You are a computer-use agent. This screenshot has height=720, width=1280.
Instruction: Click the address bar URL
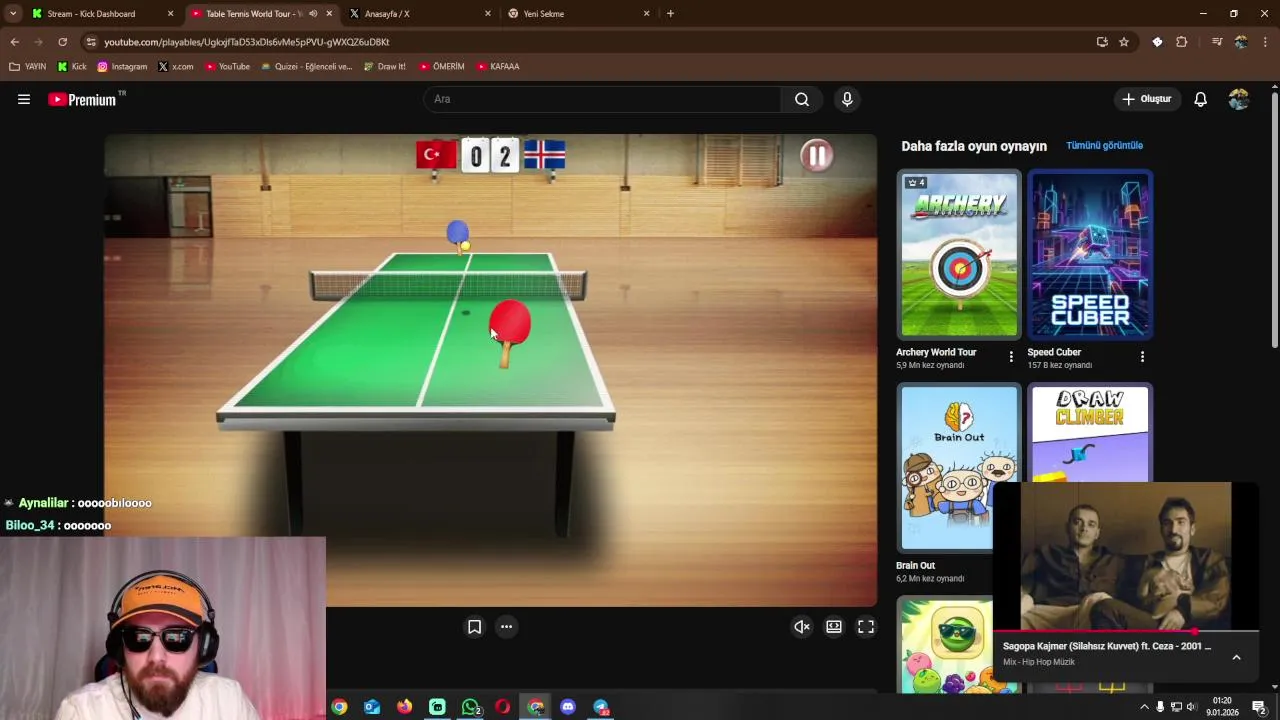(246, 42)
